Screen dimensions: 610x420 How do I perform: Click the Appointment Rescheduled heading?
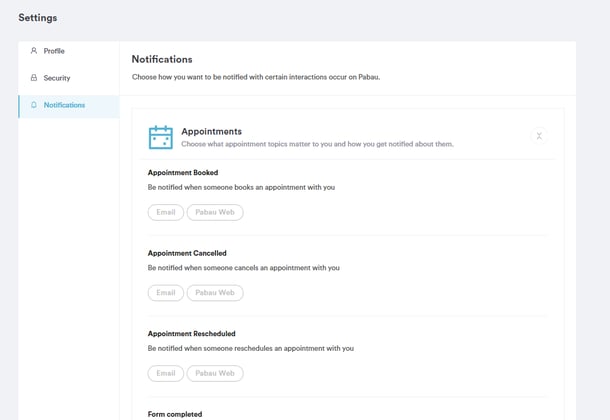(x=191, y=334)
